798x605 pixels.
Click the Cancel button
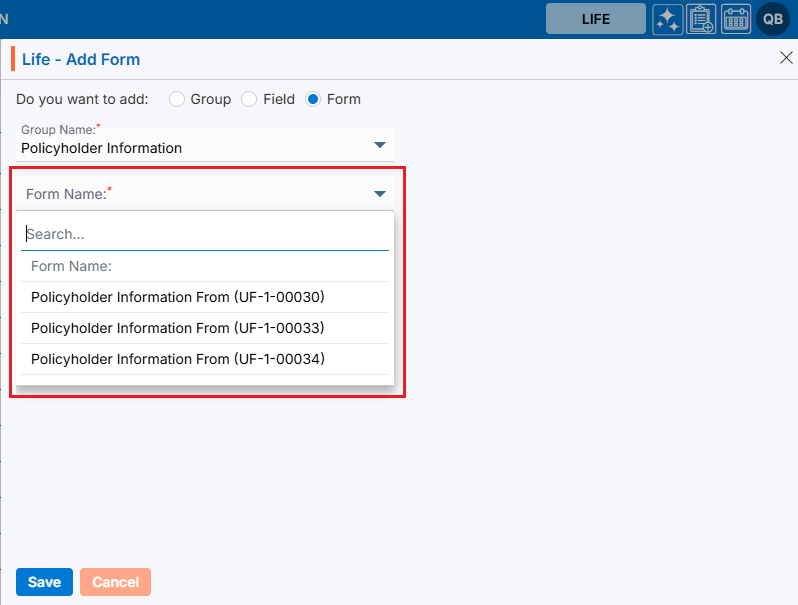[115, 582]
